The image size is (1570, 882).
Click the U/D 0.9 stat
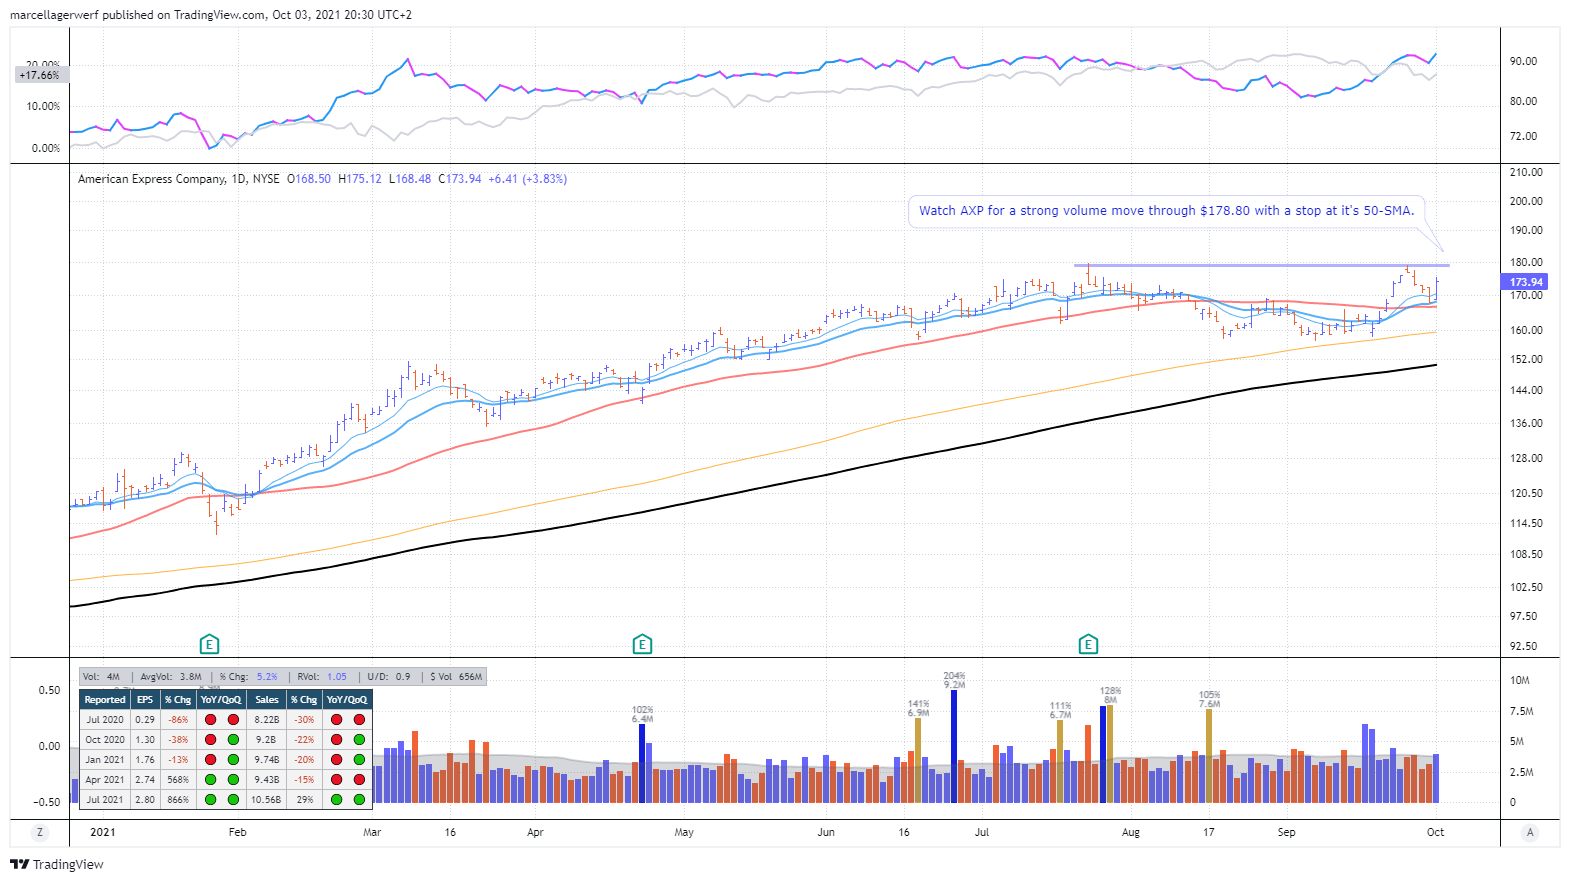click(389, 677)
